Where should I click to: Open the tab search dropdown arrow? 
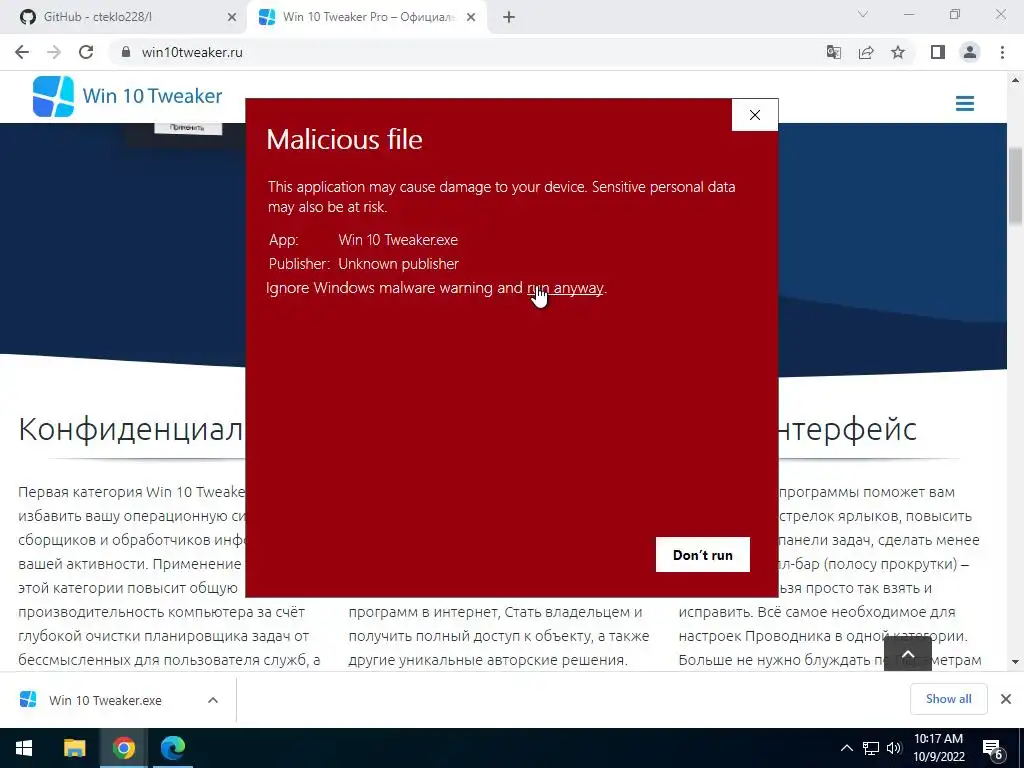click(863, 14)
